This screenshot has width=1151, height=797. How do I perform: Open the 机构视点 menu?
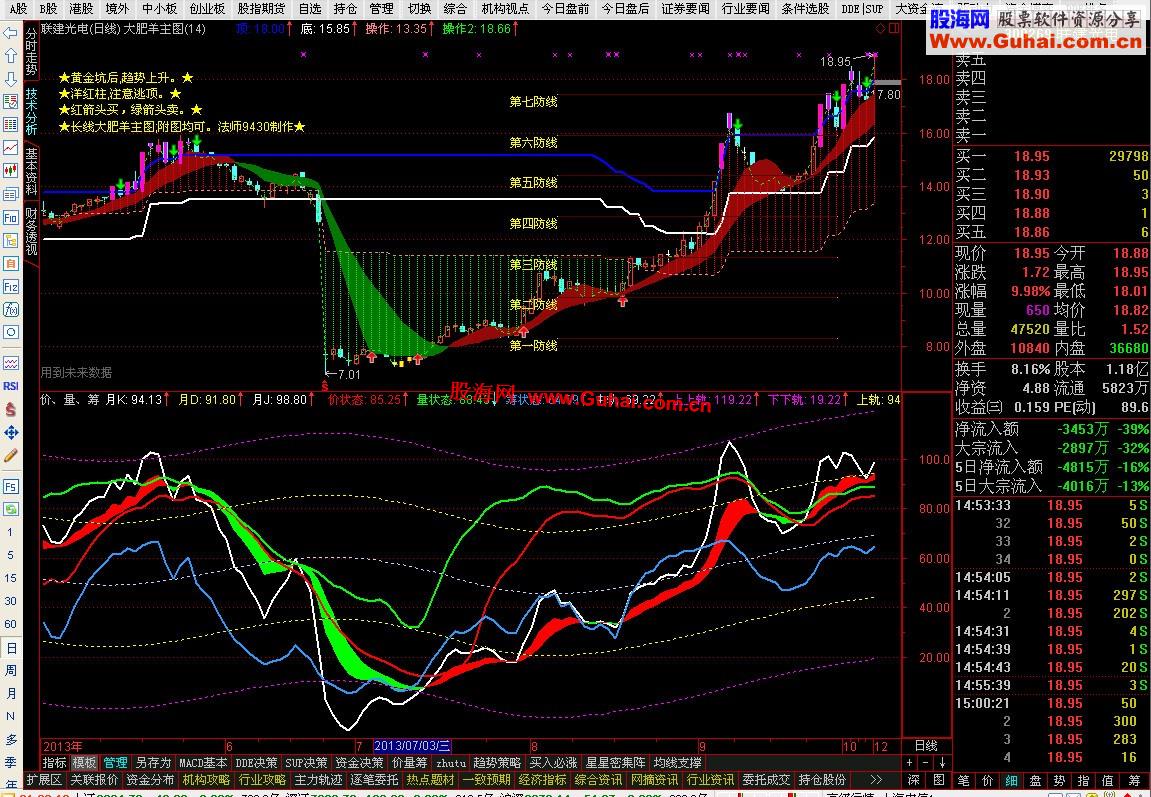click(x=505, y=9)
